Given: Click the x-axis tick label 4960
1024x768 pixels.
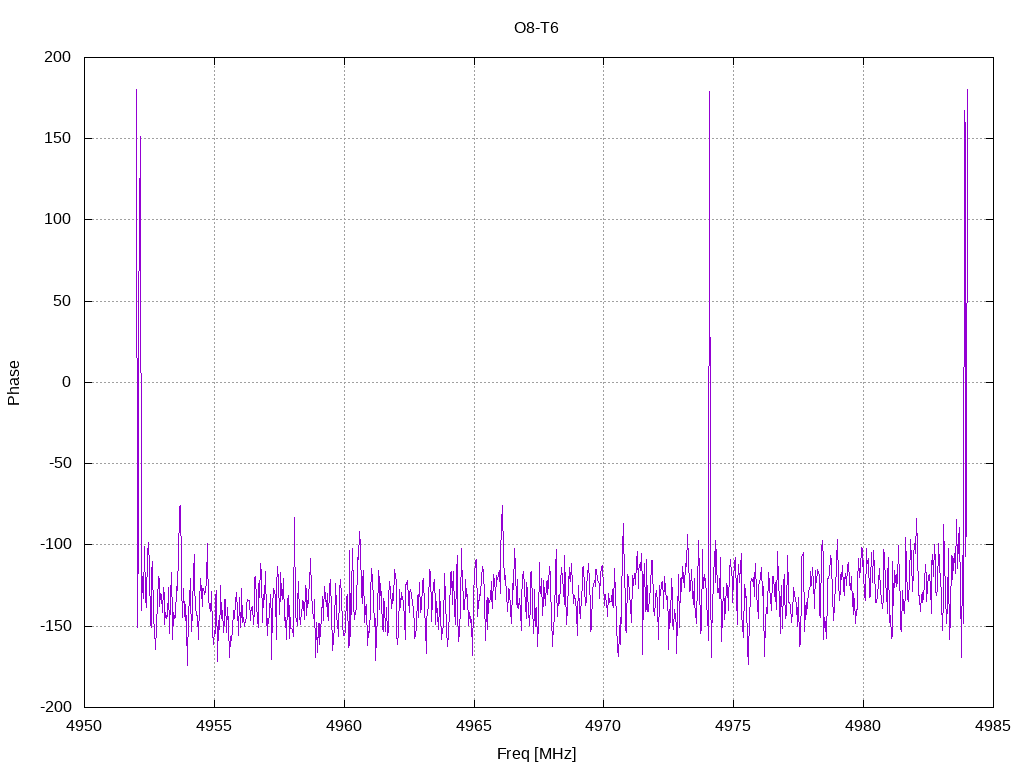Looking at the screenshot, I should click(344, 726).
